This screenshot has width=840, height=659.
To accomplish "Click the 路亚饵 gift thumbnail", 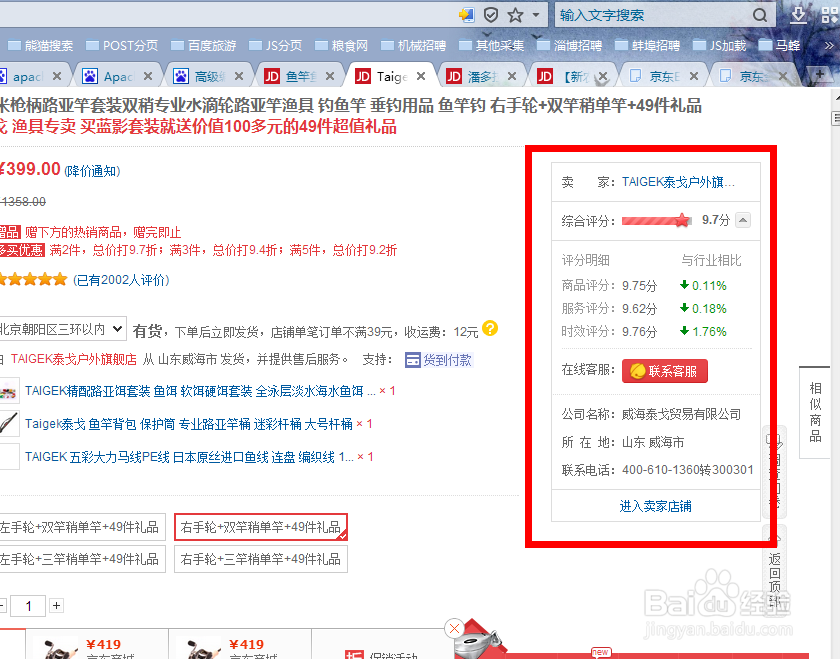I will (x=9, y=391).
